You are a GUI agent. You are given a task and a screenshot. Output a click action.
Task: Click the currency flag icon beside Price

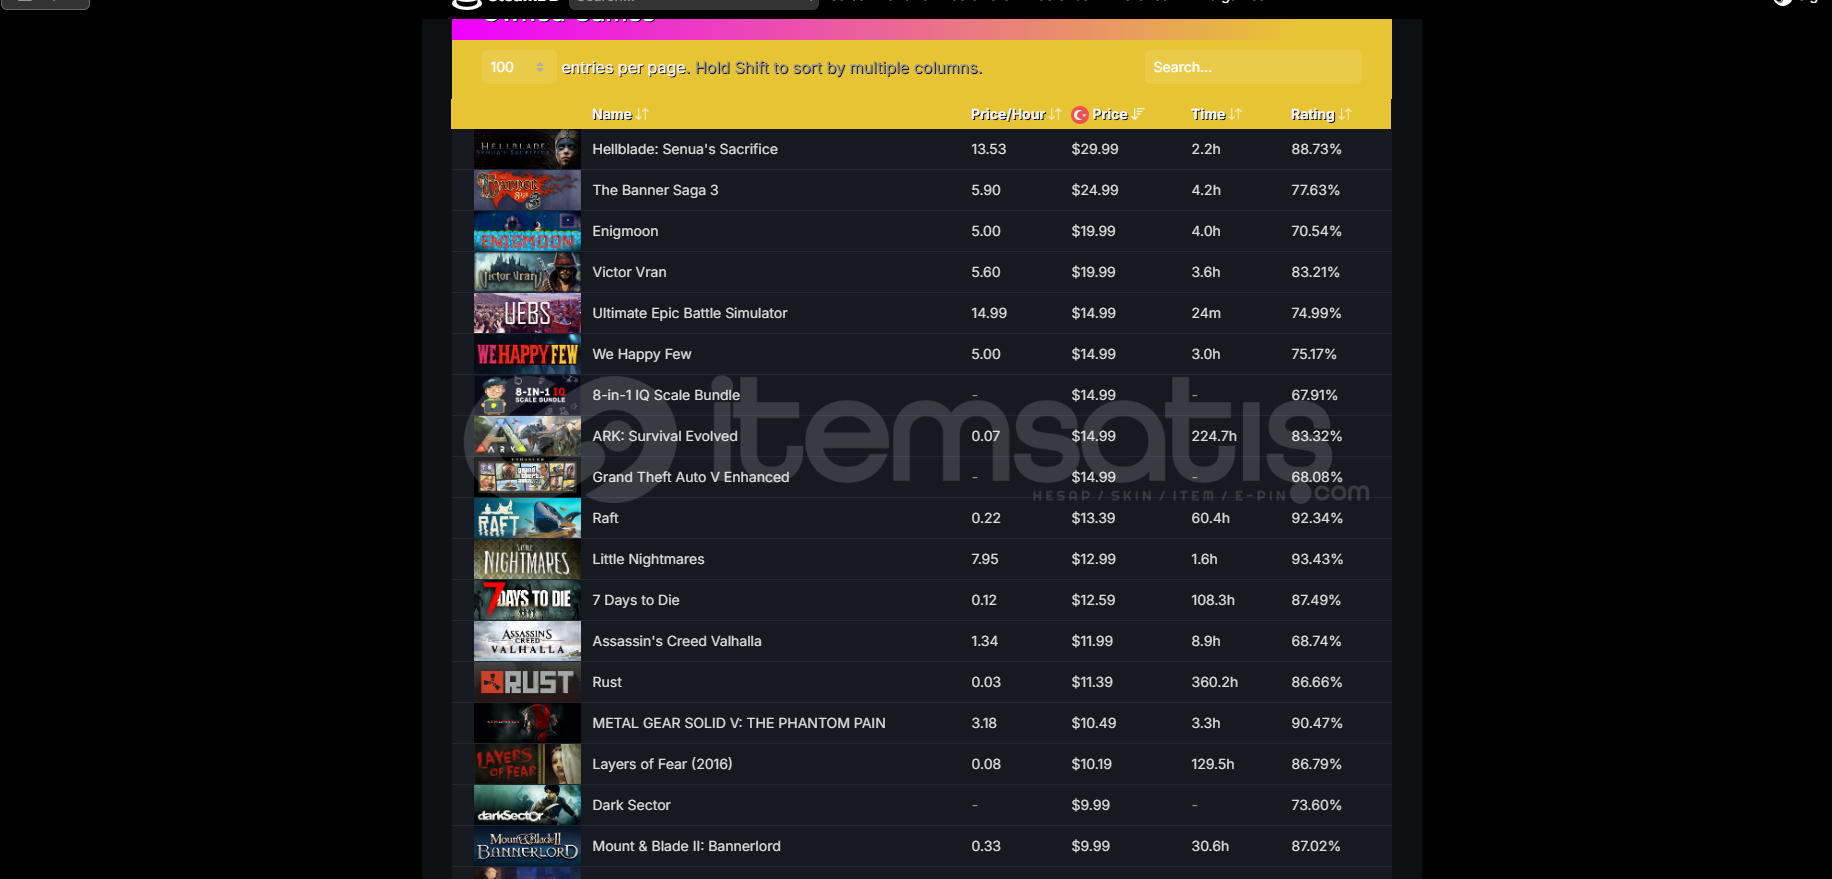(1079, 115)
